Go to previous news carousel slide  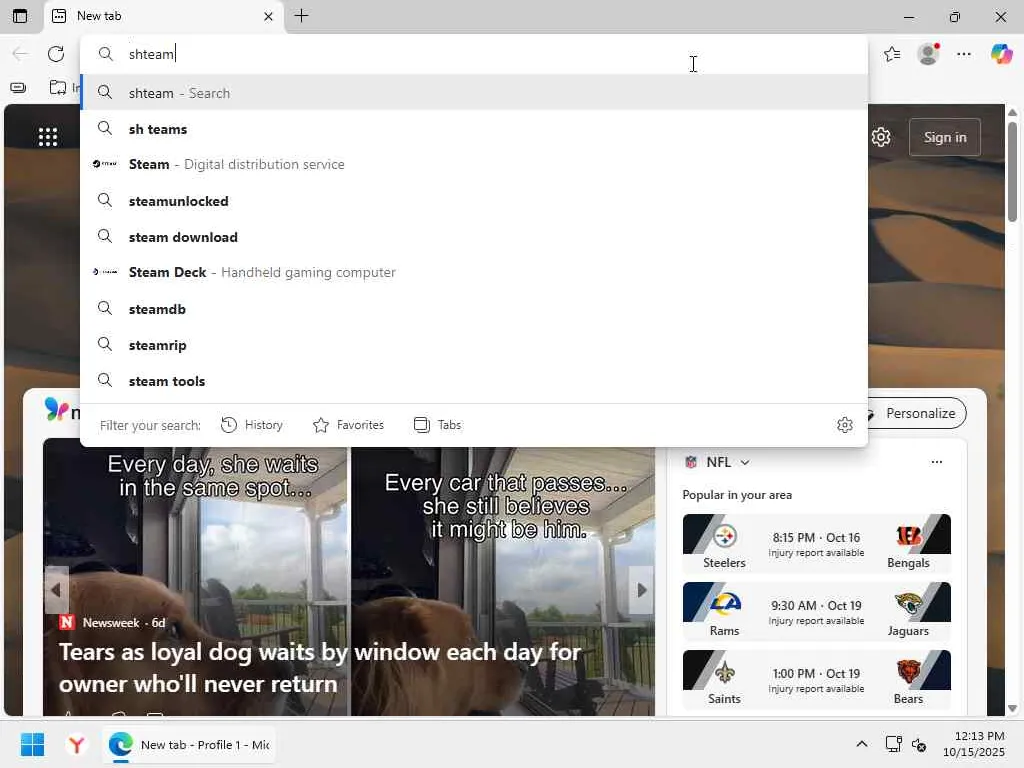(56, 590)
